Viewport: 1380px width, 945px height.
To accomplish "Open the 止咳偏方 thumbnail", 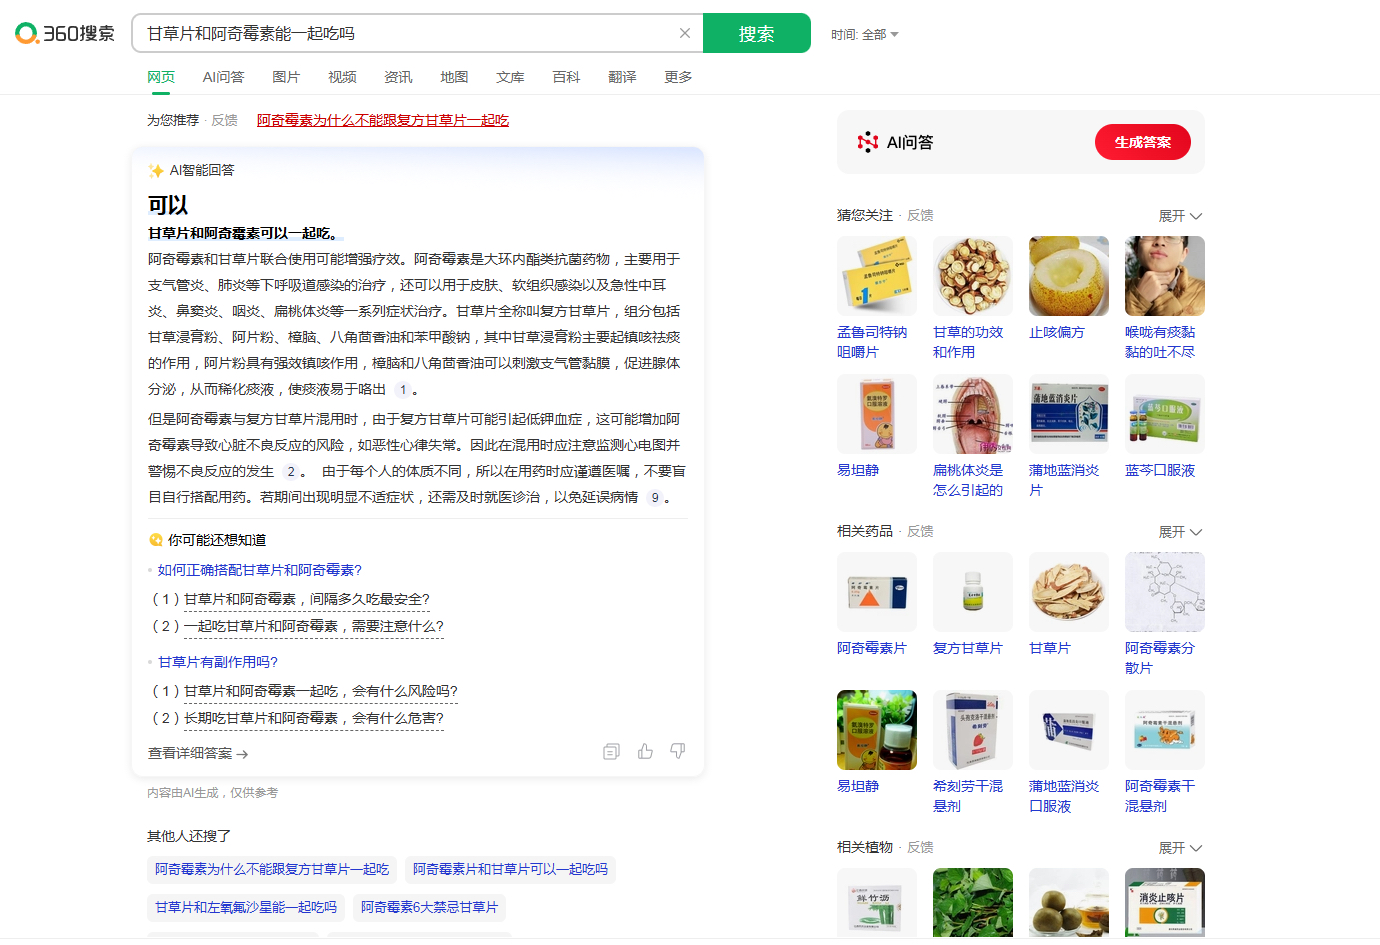I will point(1069,276).
